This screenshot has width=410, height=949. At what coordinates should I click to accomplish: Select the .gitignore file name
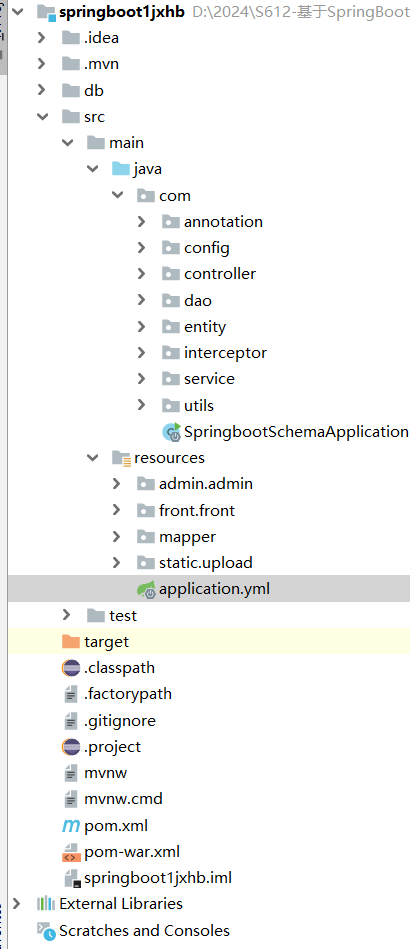[x=120, y=720]
